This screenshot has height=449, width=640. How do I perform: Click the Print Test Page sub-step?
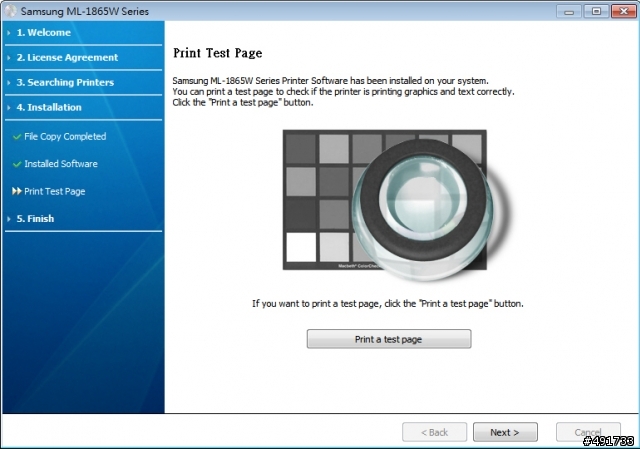pyautogui.click(x=55, y=191)
